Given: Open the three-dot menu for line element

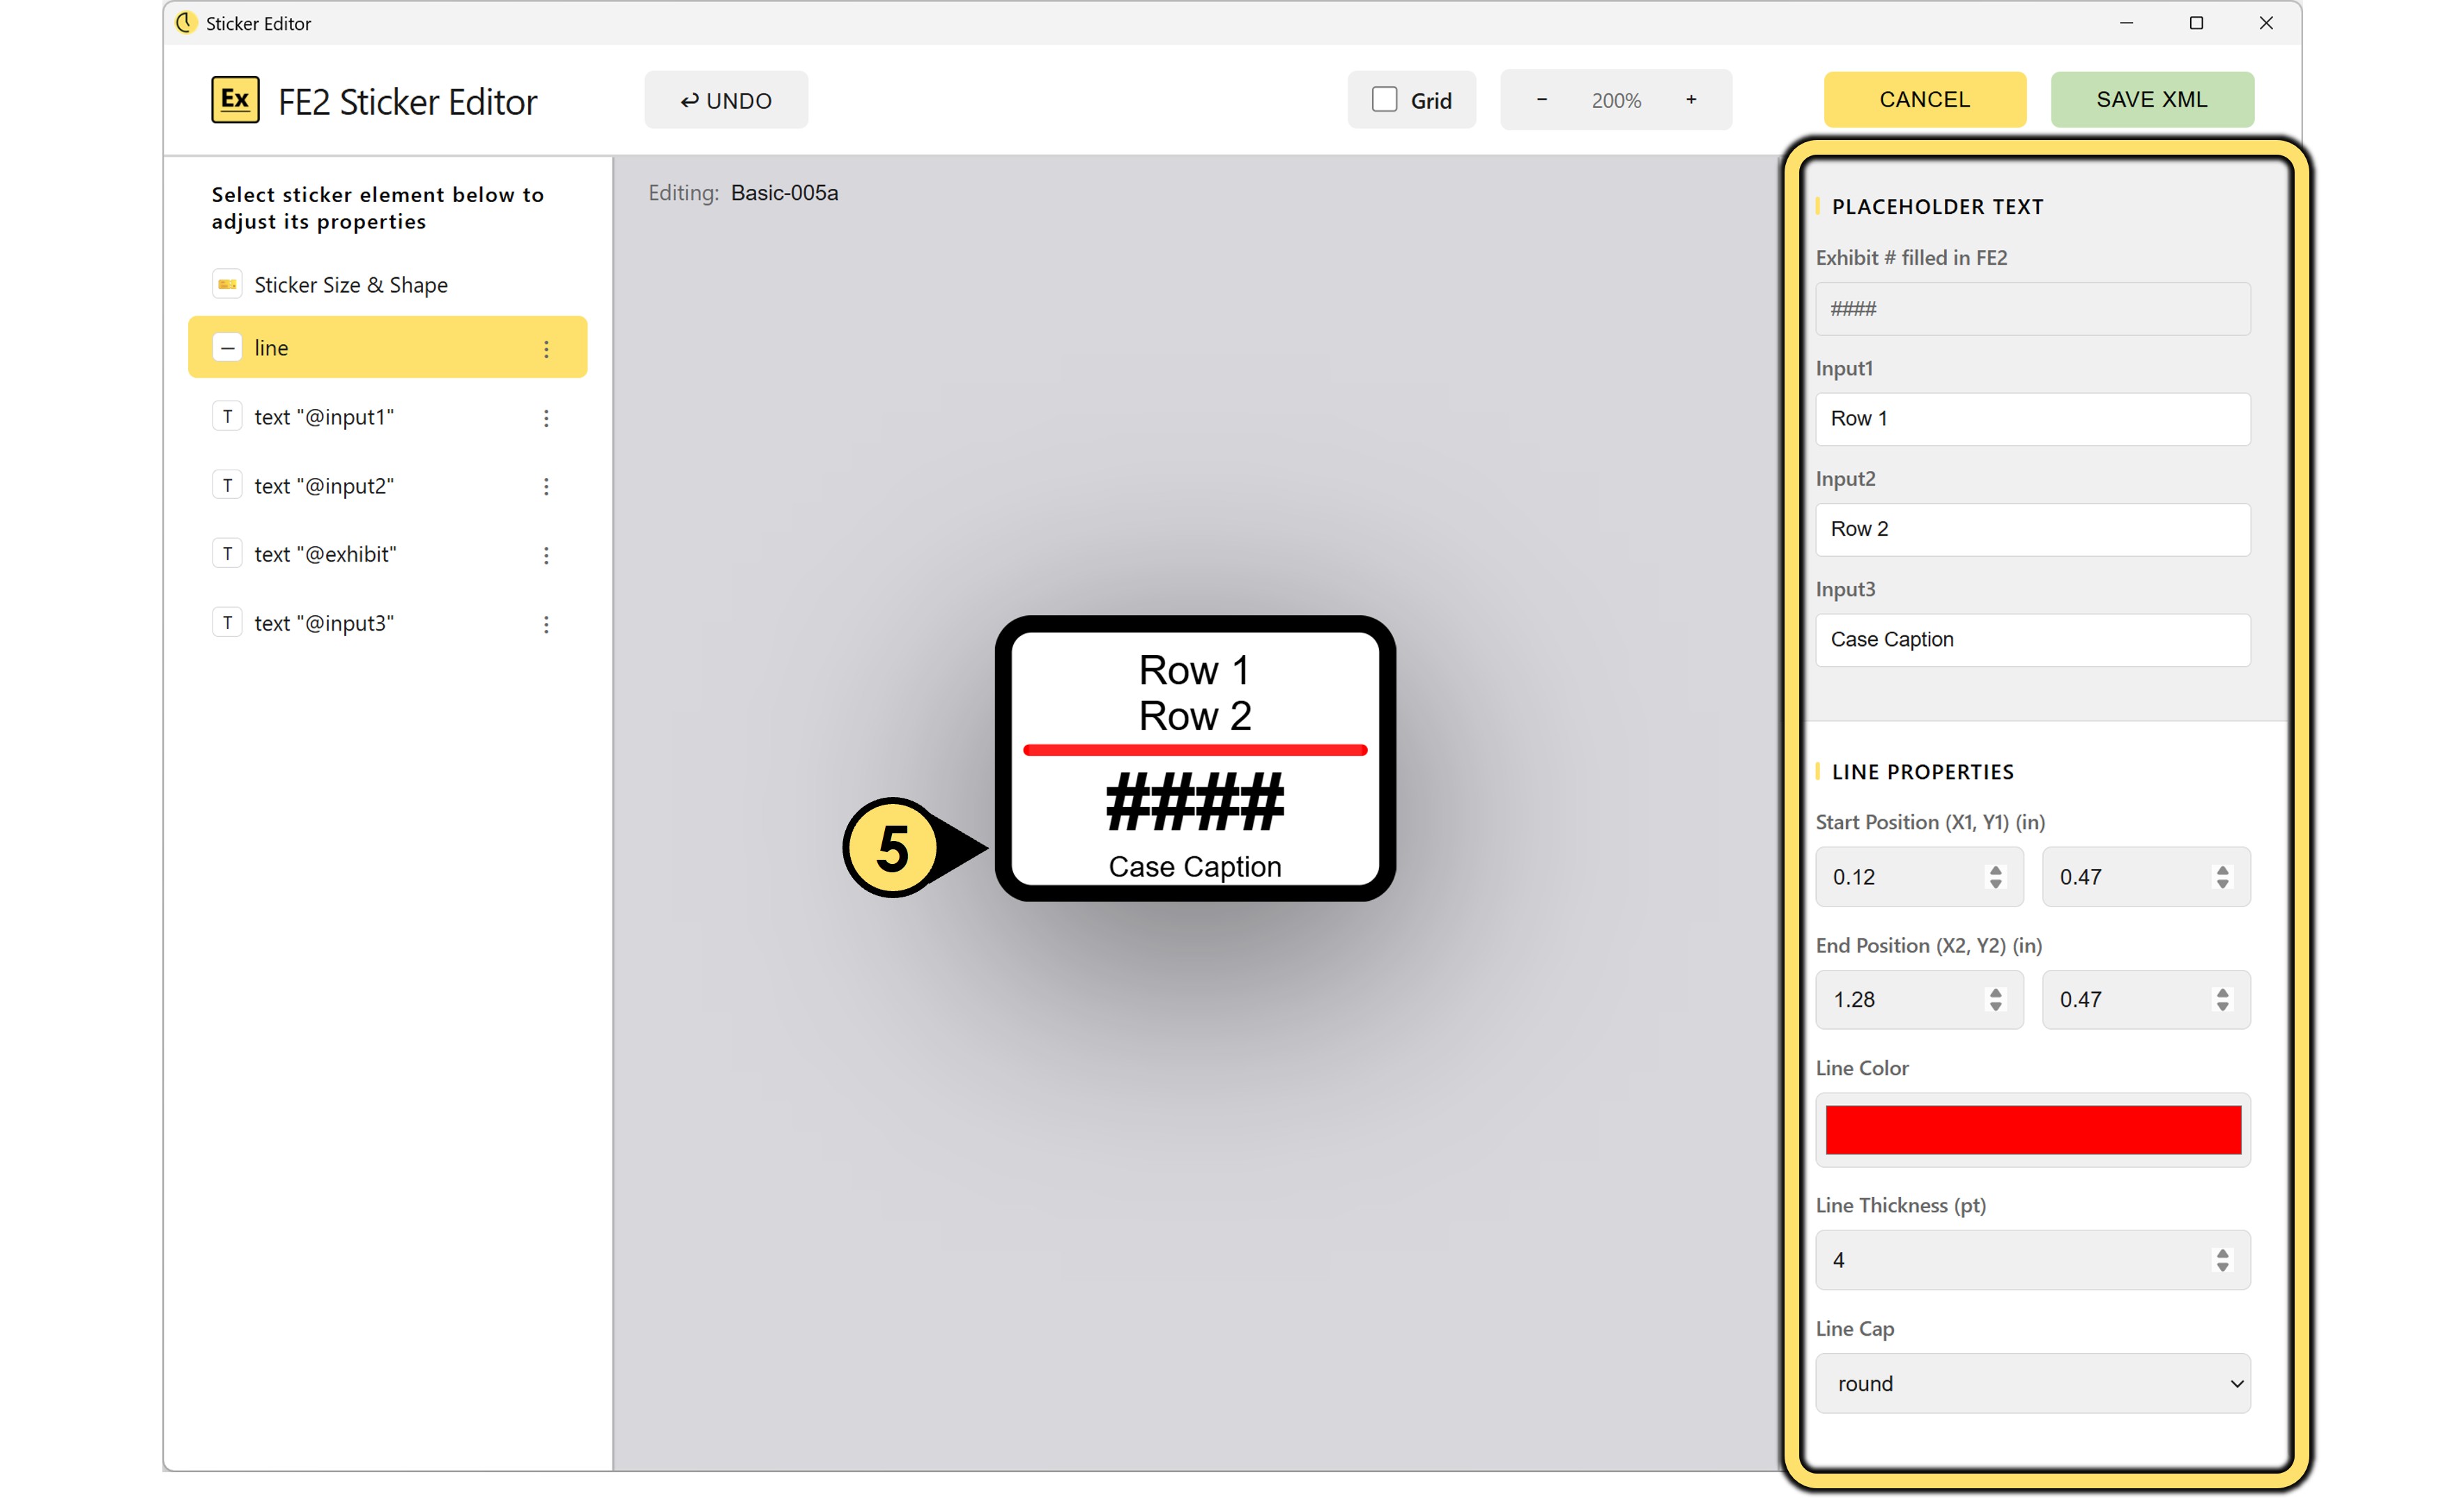Looking at the screenshot, I should tap(546, 349).
